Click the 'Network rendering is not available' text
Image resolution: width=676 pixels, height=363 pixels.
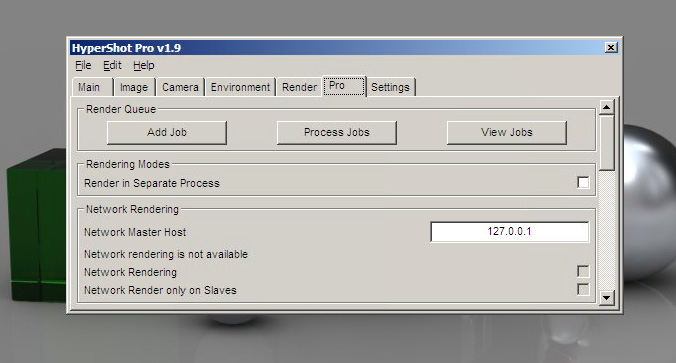[166, 254]
